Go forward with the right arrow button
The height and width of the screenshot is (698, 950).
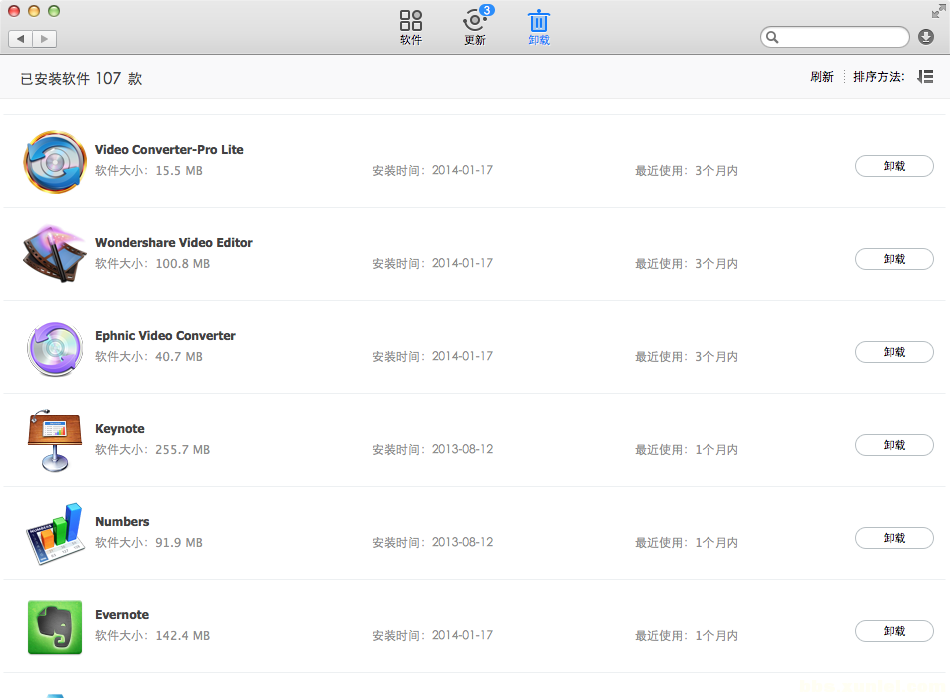pyautogui.click(x=44, y=39)
